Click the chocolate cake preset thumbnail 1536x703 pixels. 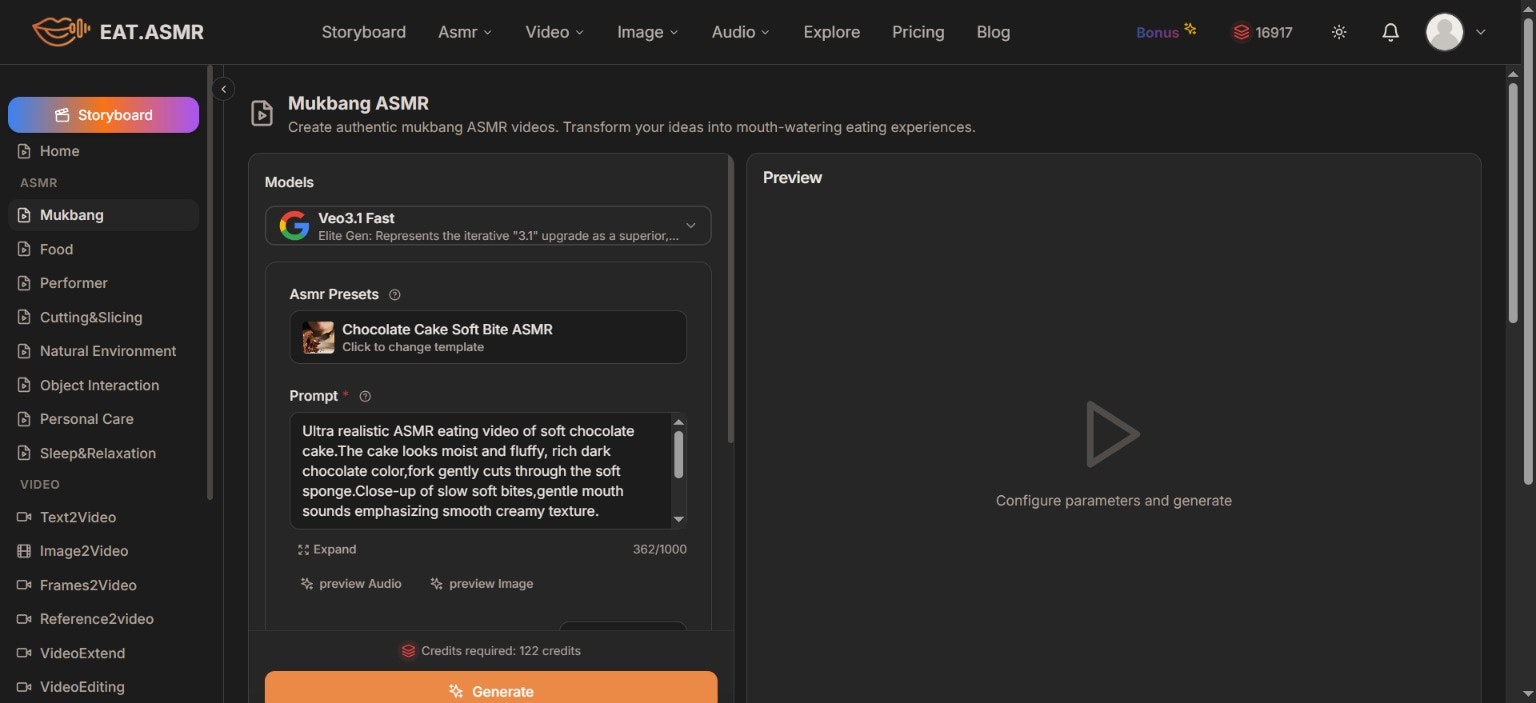(318, 337)
